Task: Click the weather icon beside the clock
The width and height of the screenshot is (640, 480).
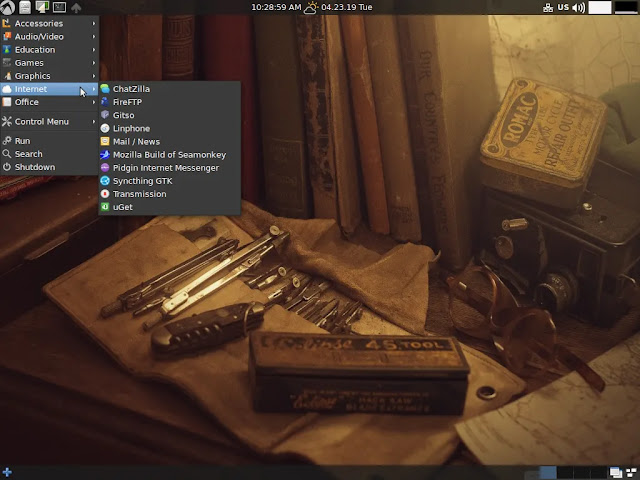Action: click(x=311, y=7)
